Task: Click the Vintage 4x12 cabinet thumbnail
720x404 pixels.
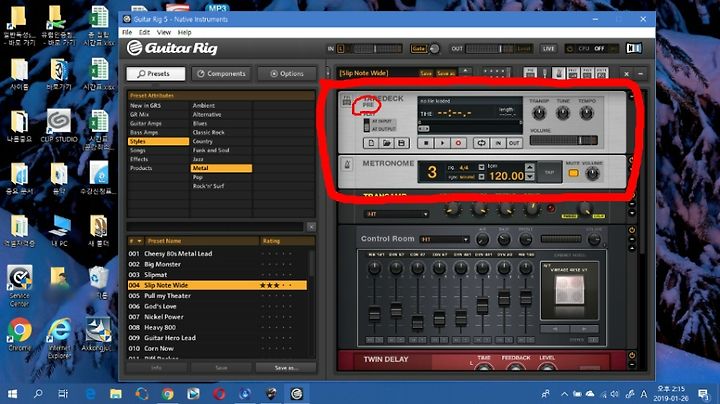Action: [569, 290]
